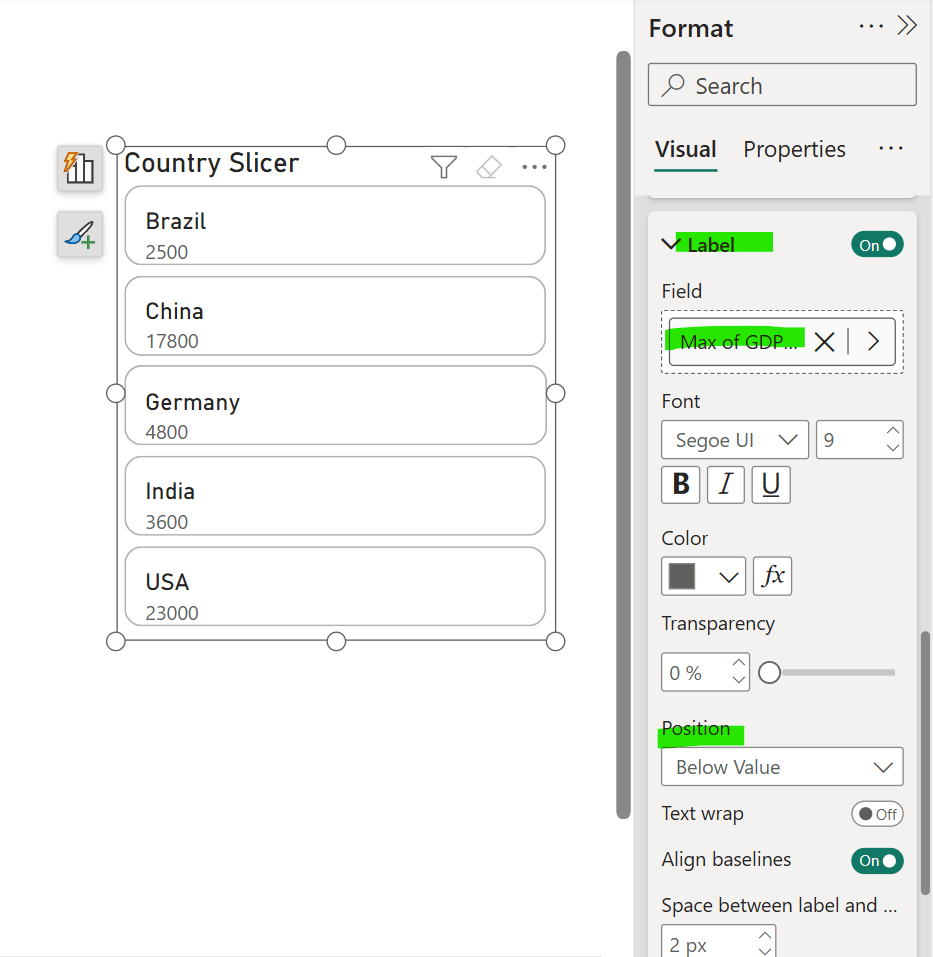Click the Transparency slider handle
933x957 pixels.
(769, 673)
